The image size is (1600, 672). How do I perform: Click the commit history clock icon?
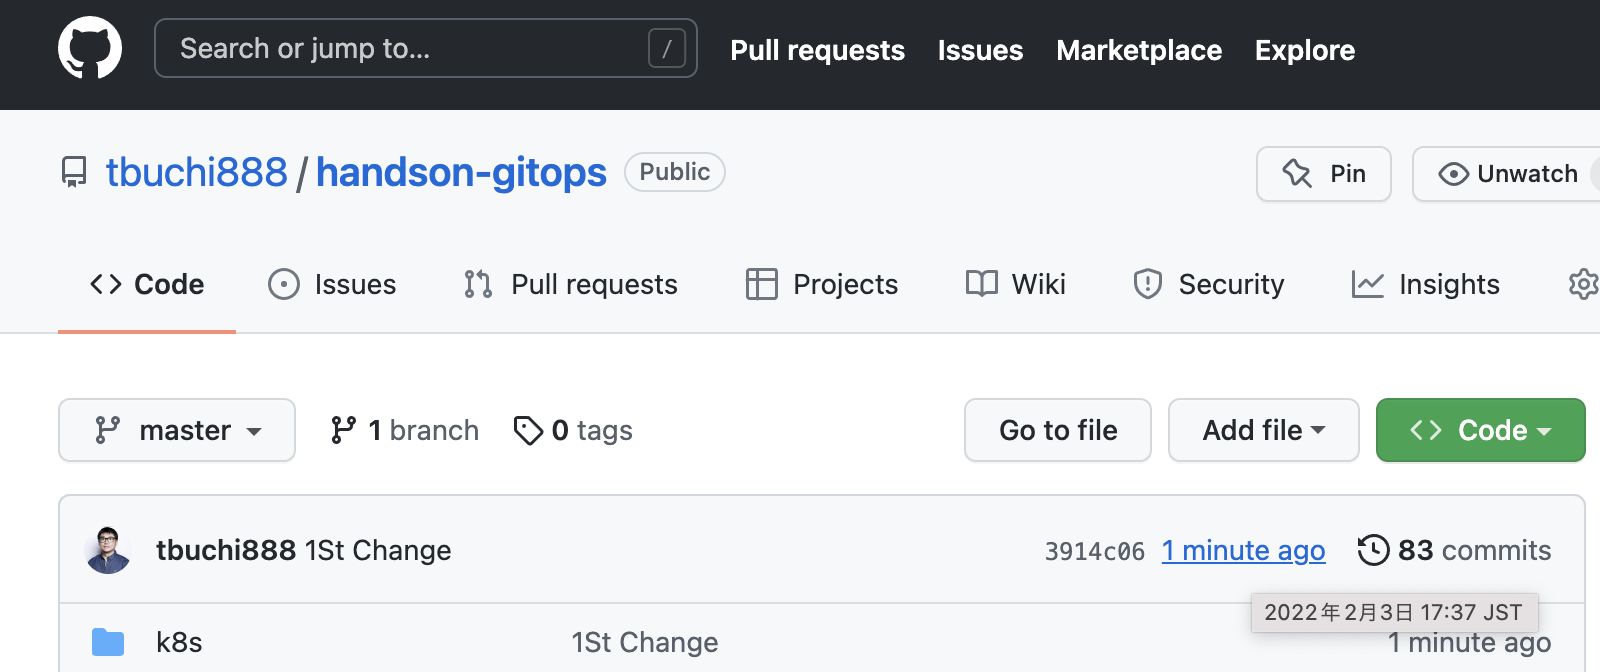[1373, 550]
